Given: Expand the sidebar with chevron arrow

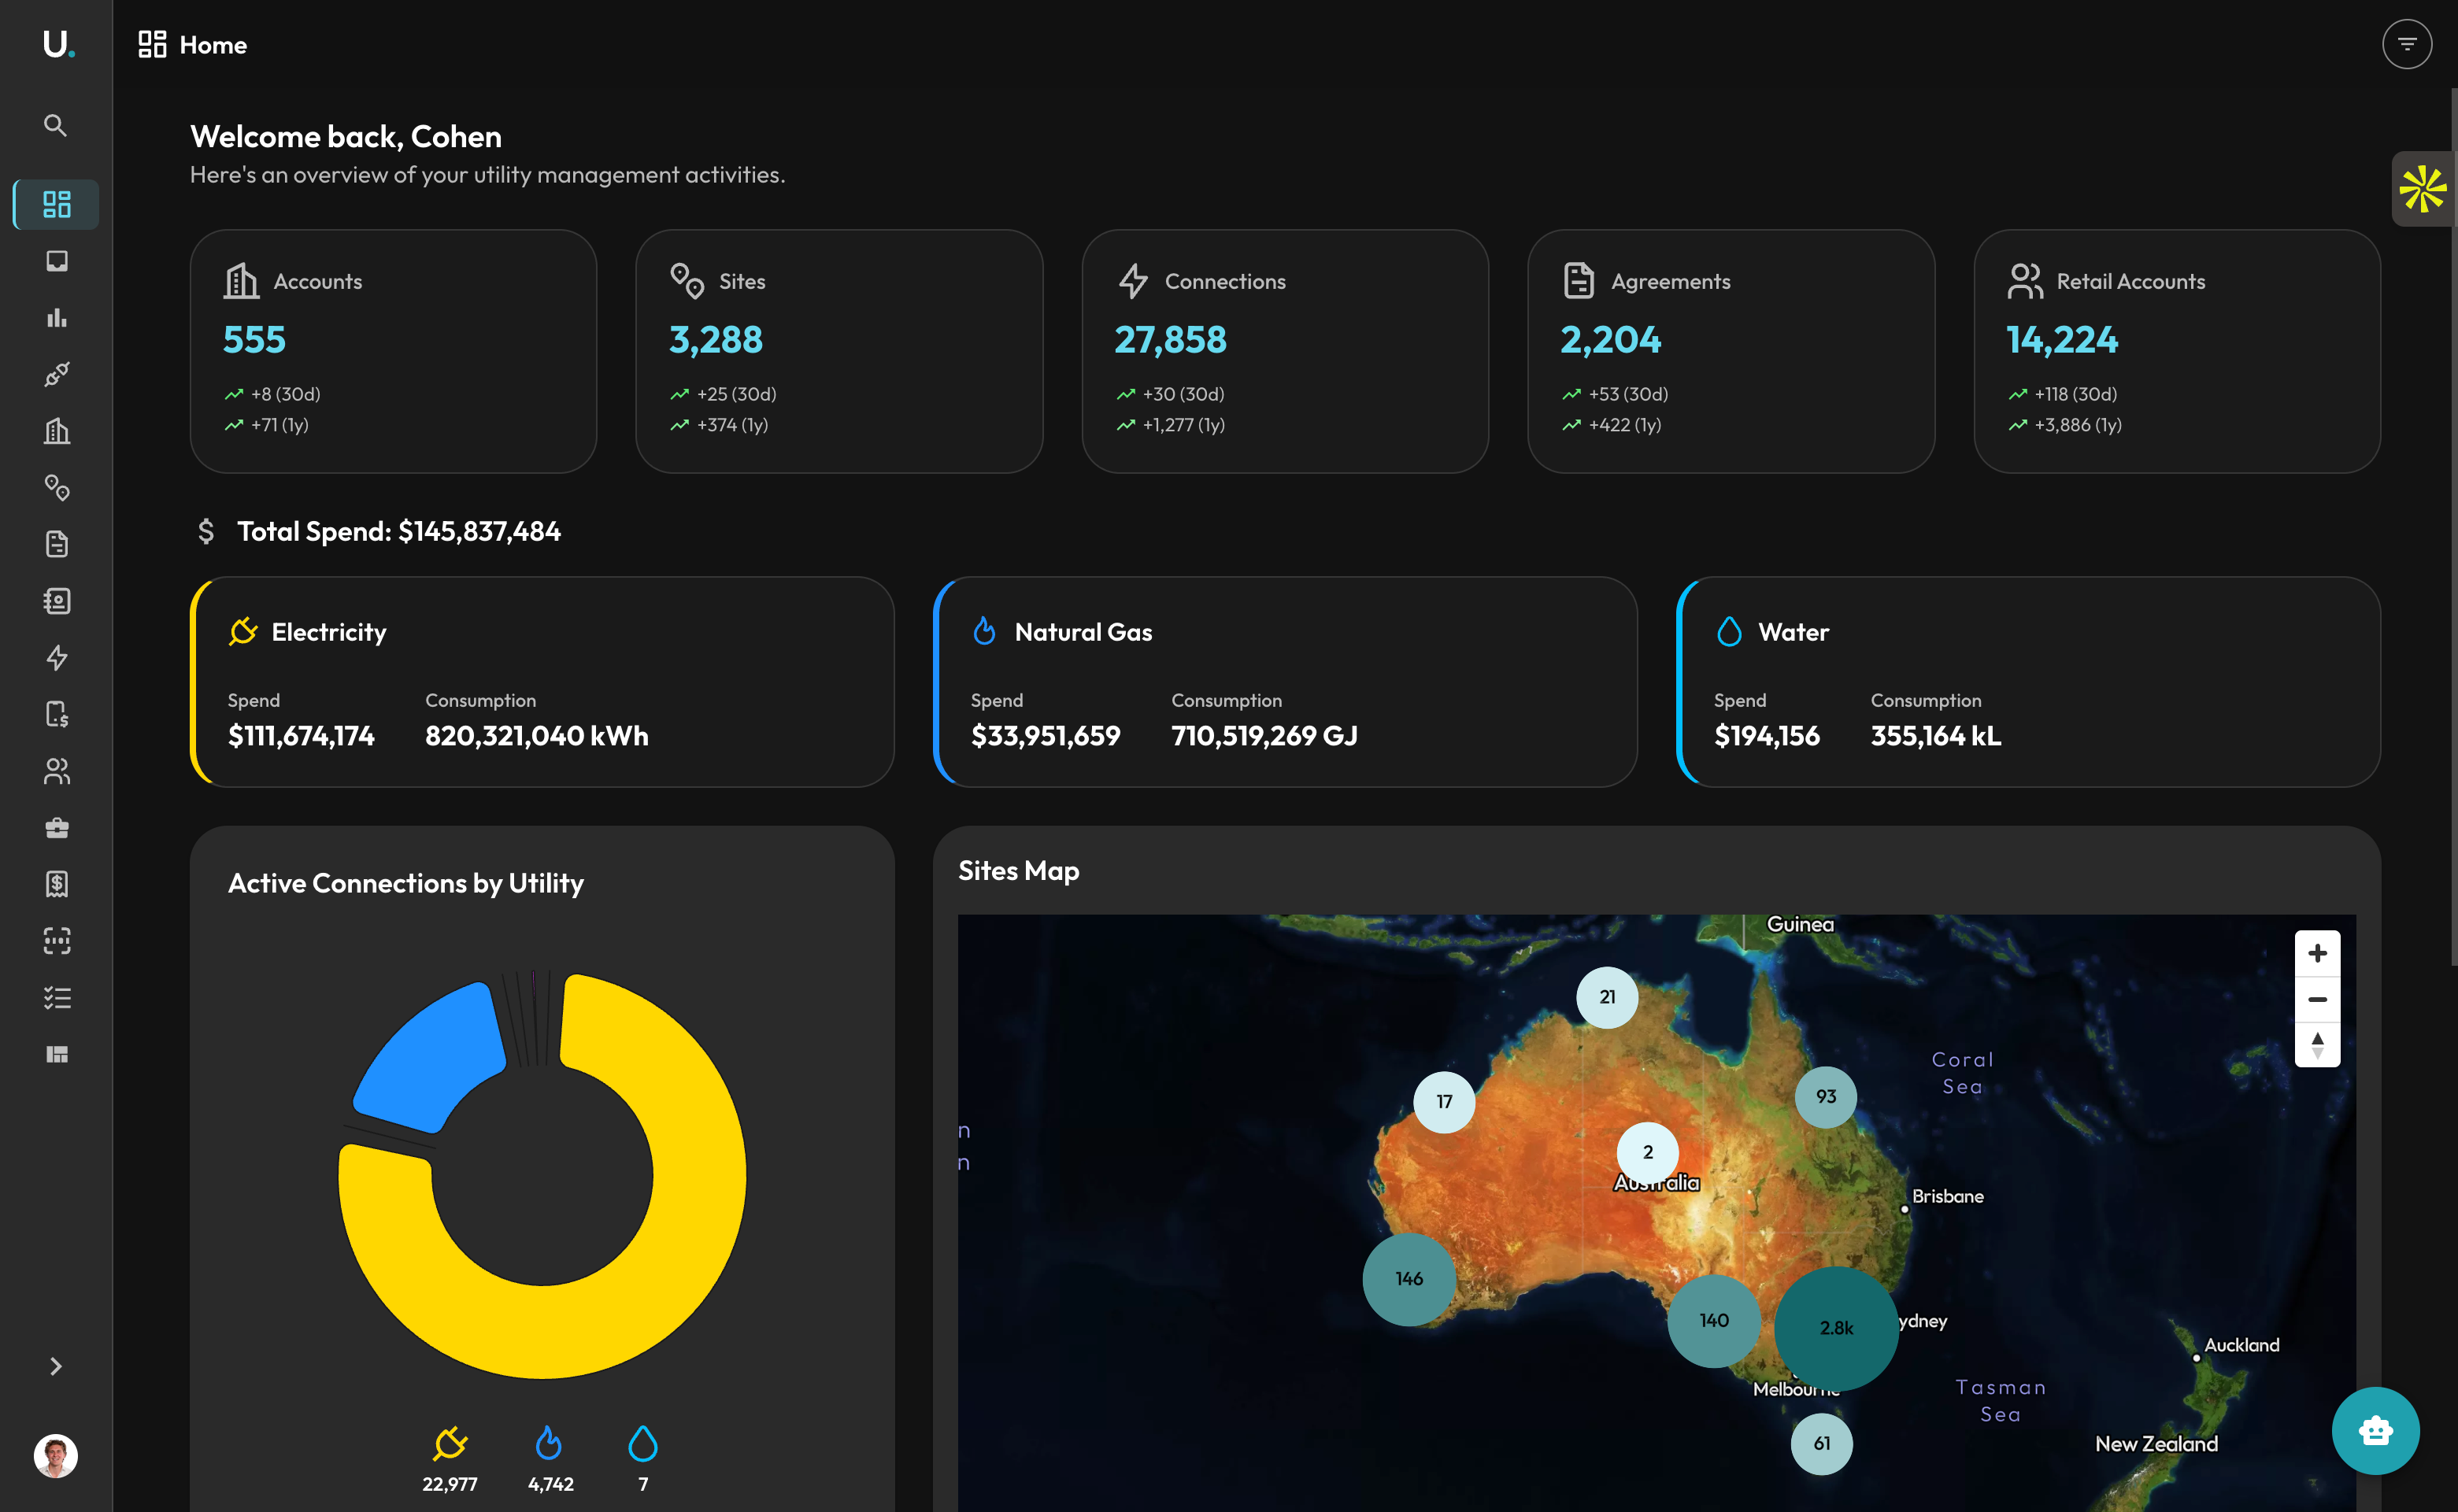Looking at the screenshot, I should pyautogui.click(x=56, y=1366).
